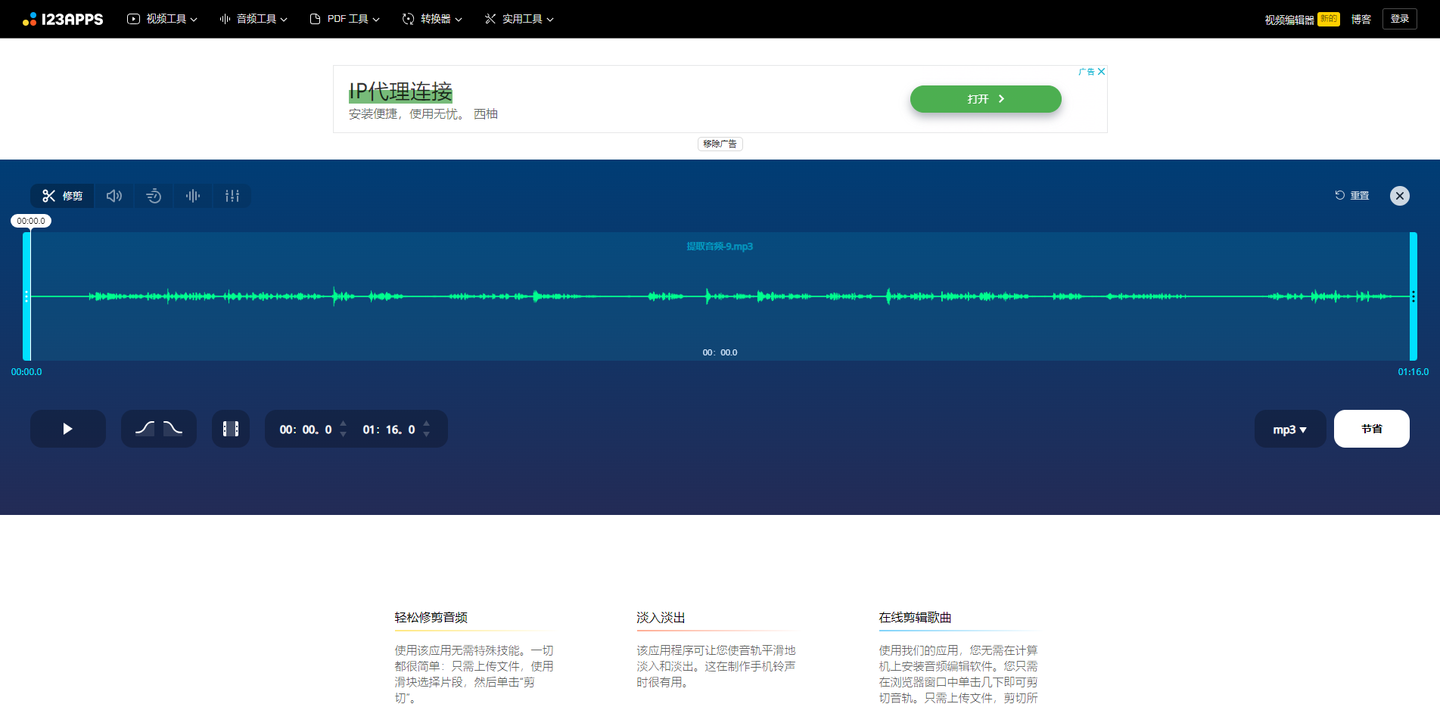Open the 实用工具 menu
The height and width of the screenshot is (704, 1440).
(x=519, y=19)
